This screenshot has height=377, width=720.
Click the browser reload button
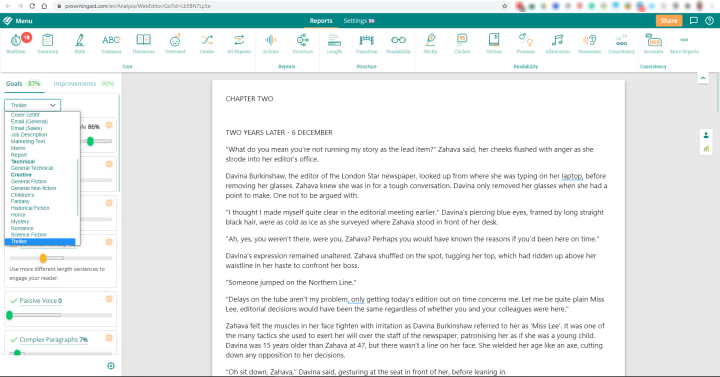click(x=32, y=6)
